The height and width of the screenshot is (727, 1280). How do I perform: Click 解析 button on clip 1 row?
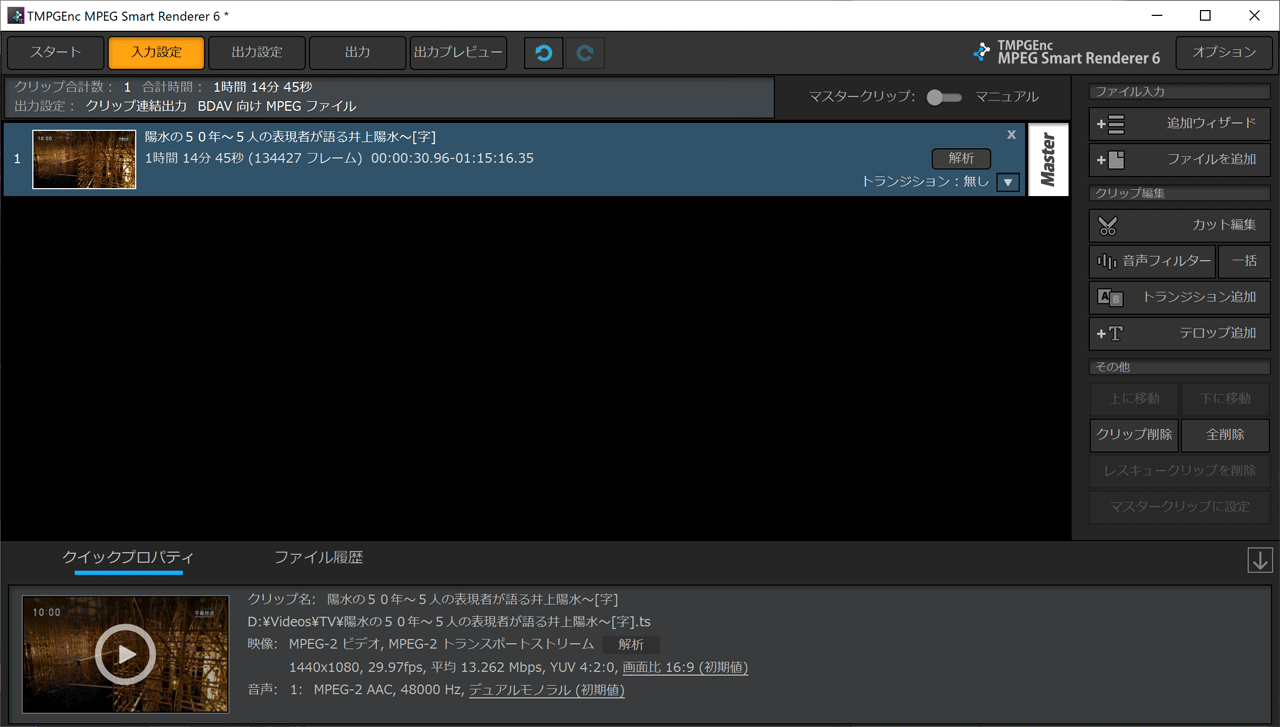click(x=961, y=158)
